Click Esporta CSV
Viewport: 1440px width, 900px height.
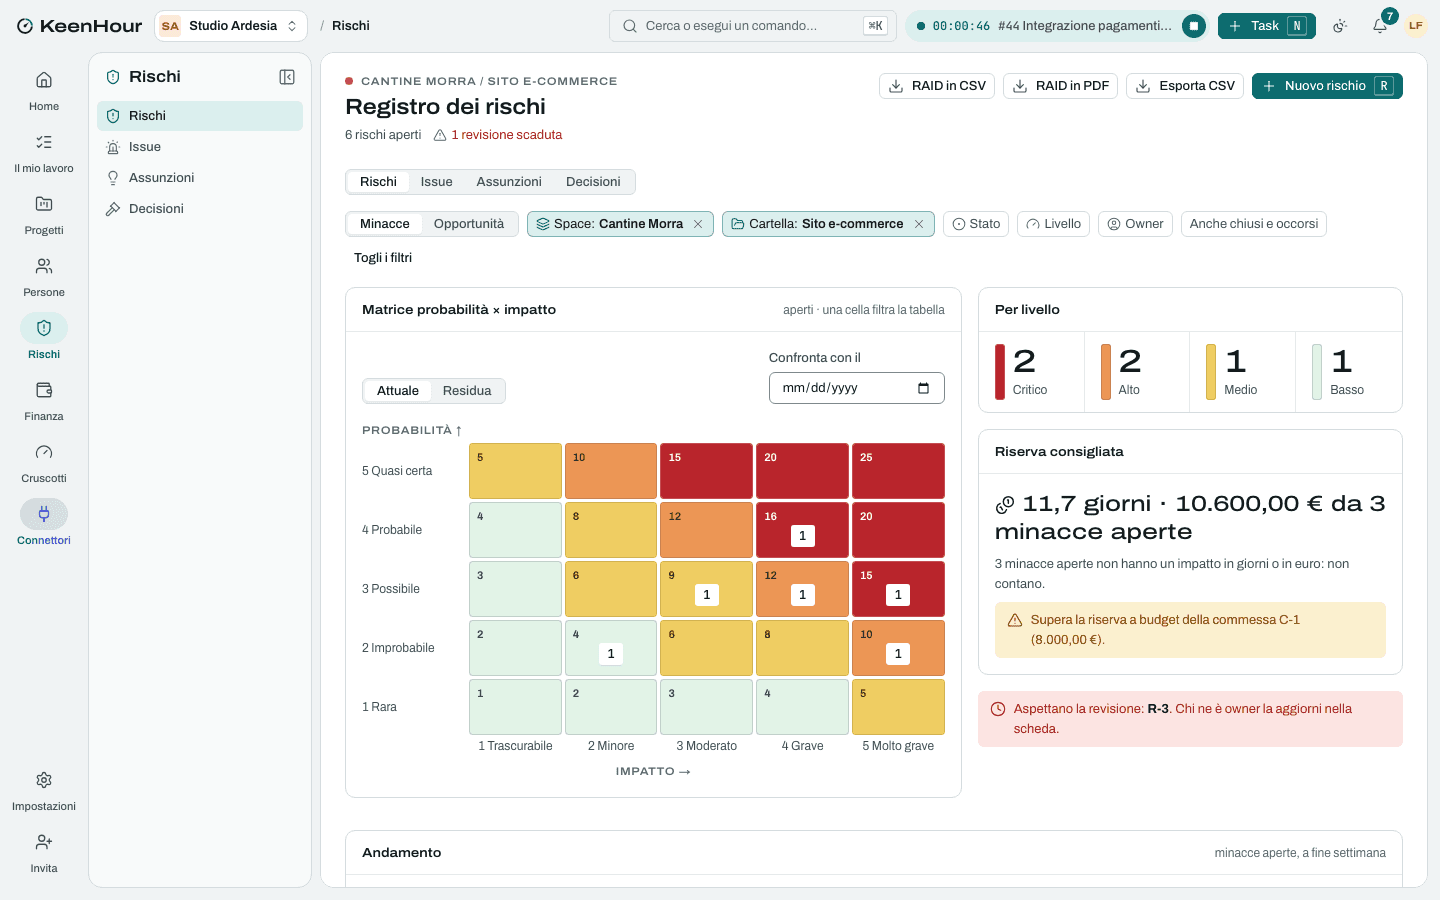[1185, 86]
